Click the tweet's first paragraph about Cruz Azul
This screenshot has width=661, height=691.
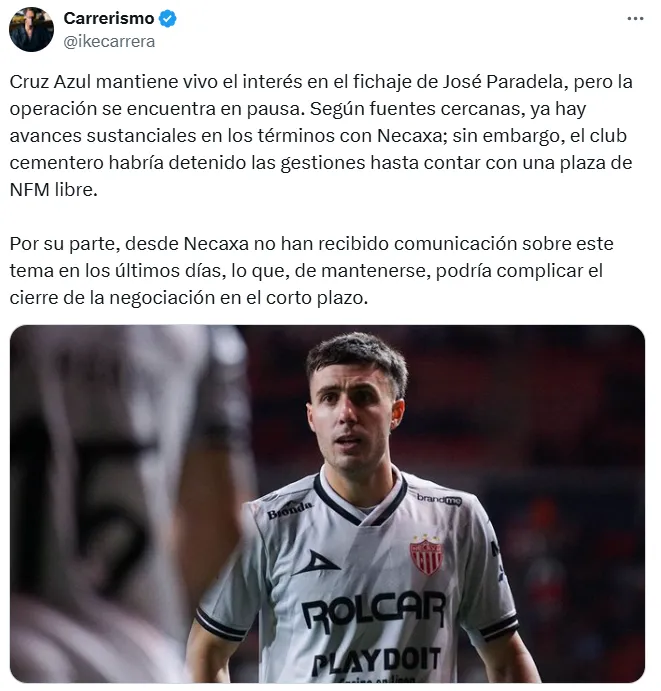[321, 136]
